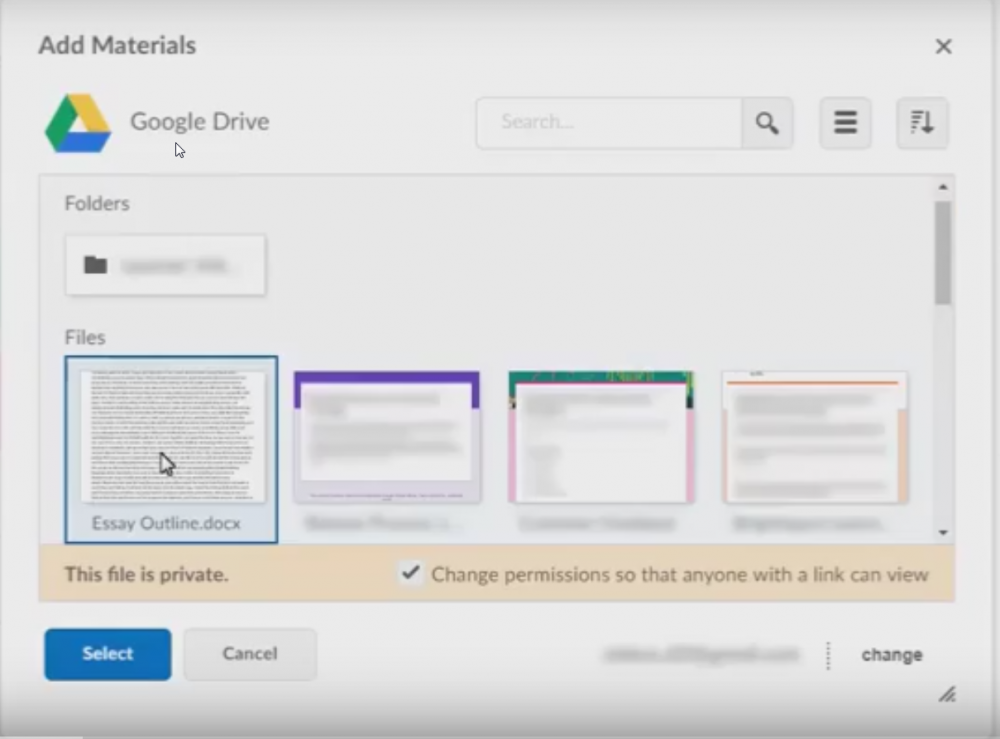Screen dimensions: 1000x739
Task: Select the orange-lined file thumbnail
Action: [814, 435]
